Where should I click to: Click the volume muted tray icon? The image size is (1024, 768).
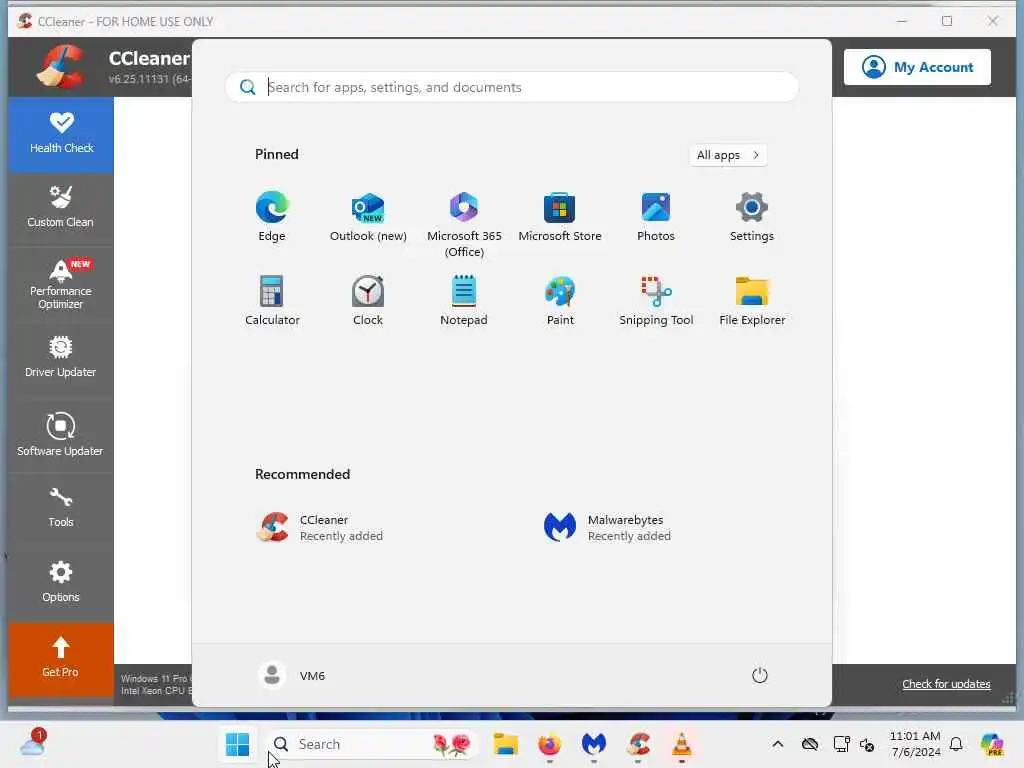coord(867,744)
